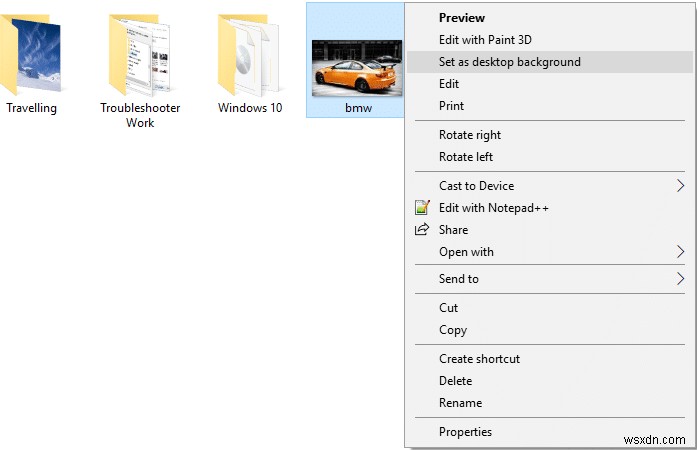Screen dimensions: 697x450
Task: Select Set as desktop background
Action: point(550,62)
